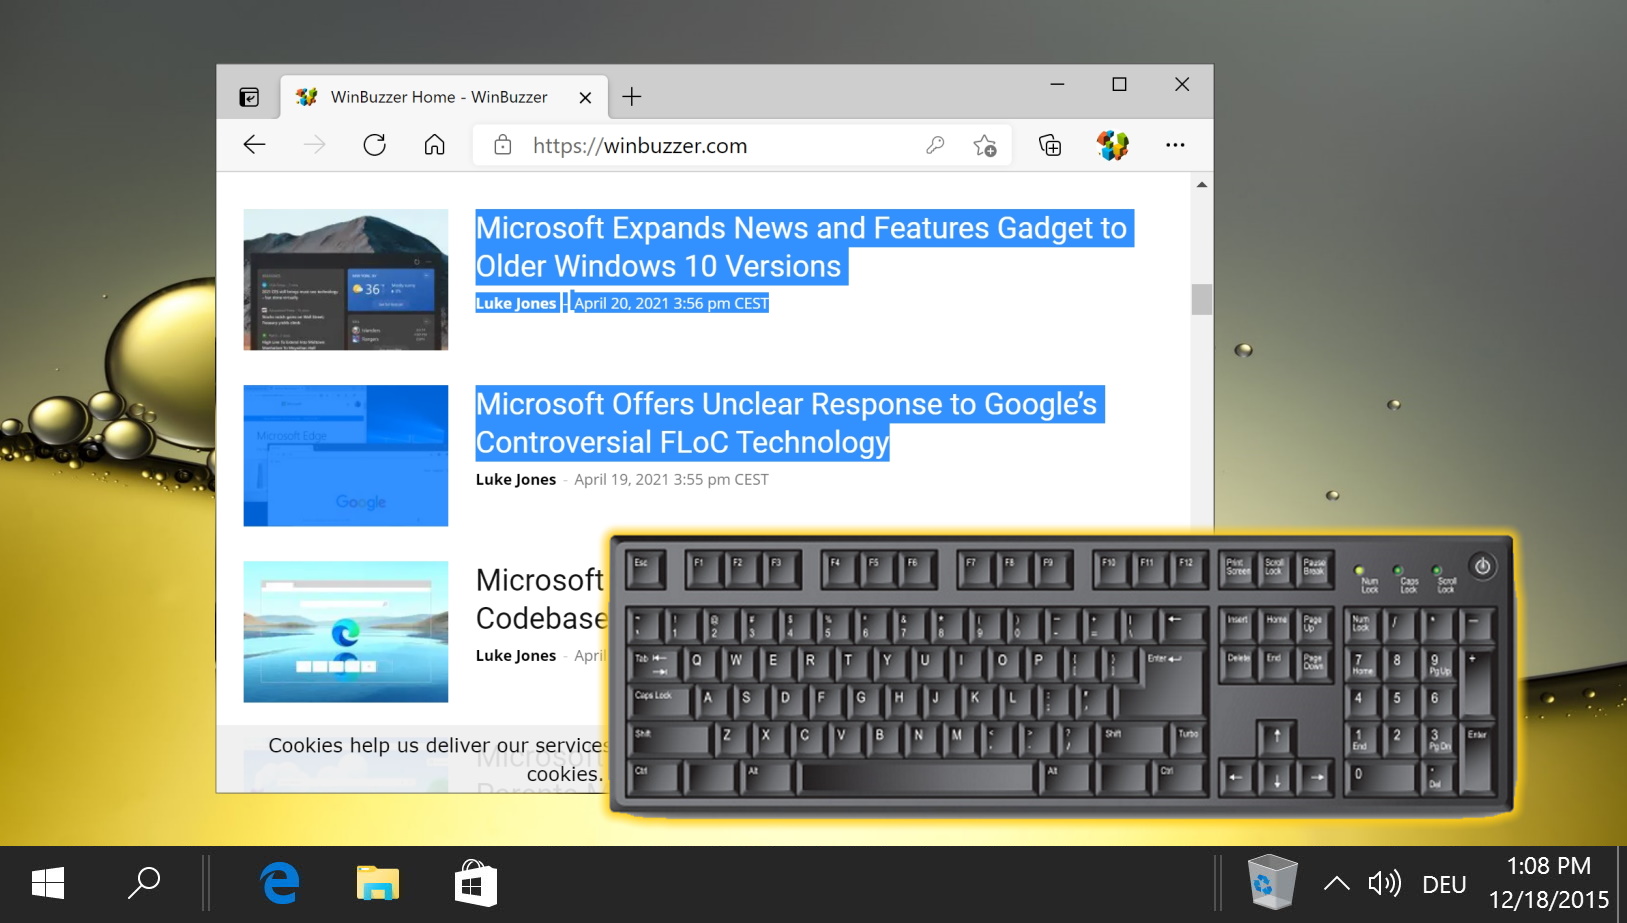Close the WinBuzzer Home tab
The image size is (1627, 923).
coord(585,97)
